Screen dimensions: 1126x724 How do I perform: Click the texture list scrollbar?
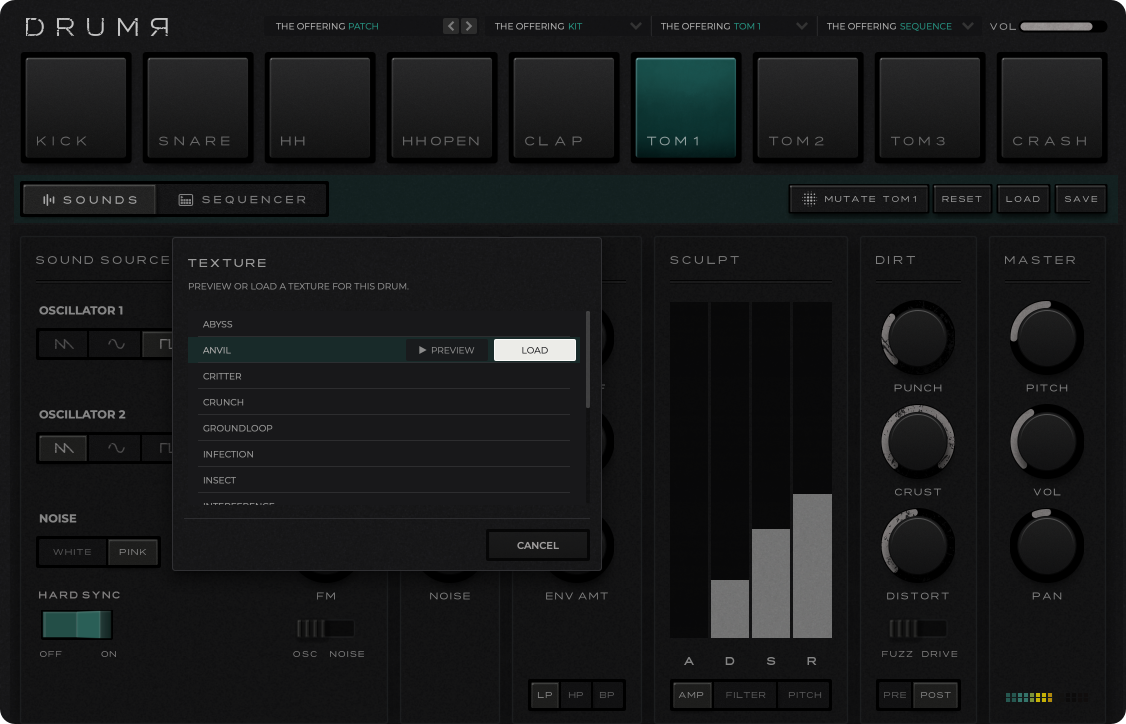coord(588,359)
